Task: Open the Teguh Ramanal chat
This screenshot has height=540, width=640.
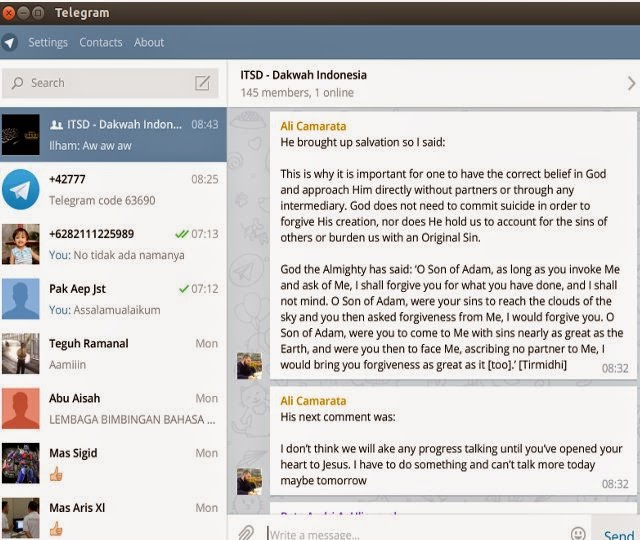Action: pos(113,353)
